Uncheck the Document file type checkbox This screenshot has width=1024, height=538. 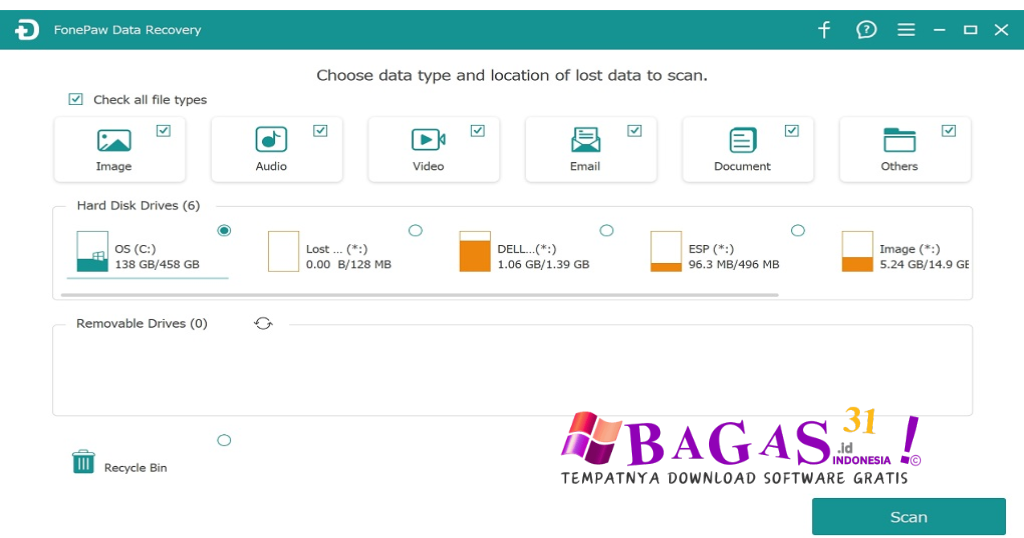(x=792, y=131)
